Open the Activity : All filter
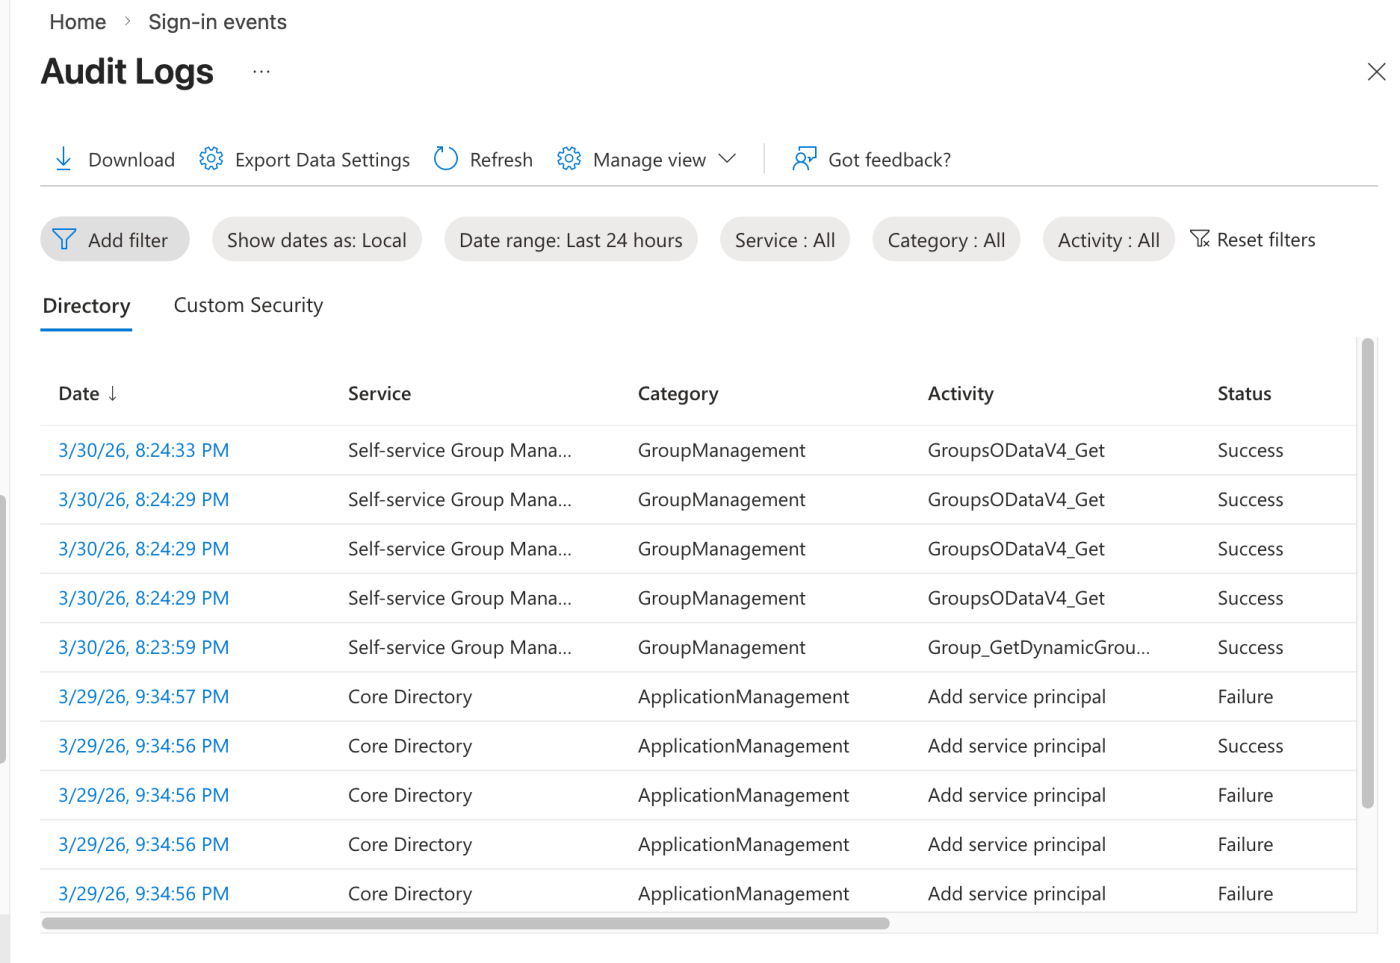Screen dimensions: 1400x963 1109,240
